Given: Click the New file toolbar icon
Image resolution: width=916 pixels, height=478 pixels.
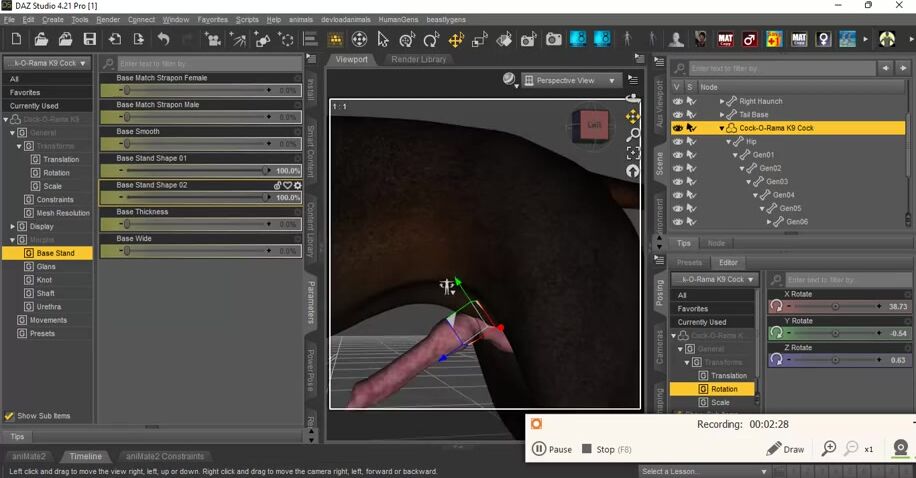Looking at the screenshot, I should (15, 40).
